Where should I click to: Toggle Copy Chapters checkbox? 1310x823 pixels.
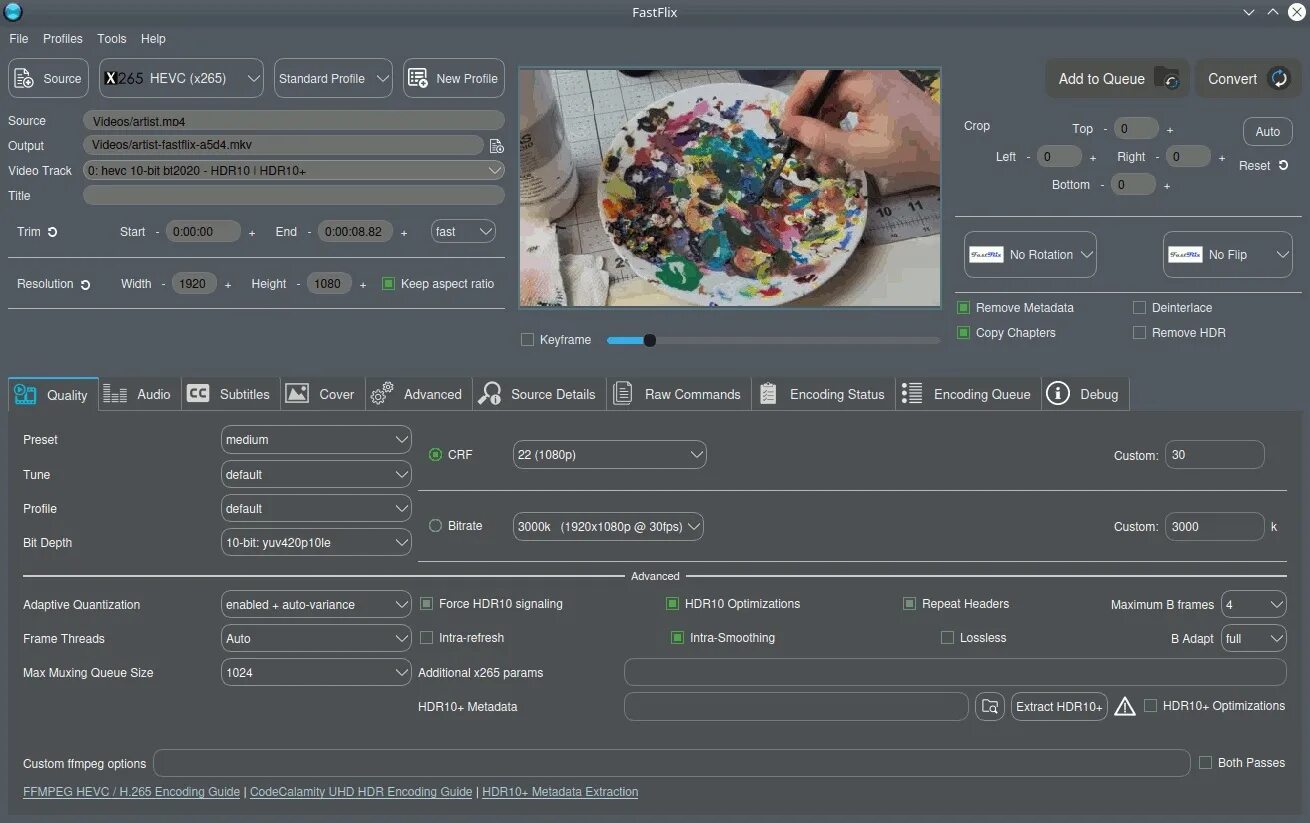pos(963,333)
